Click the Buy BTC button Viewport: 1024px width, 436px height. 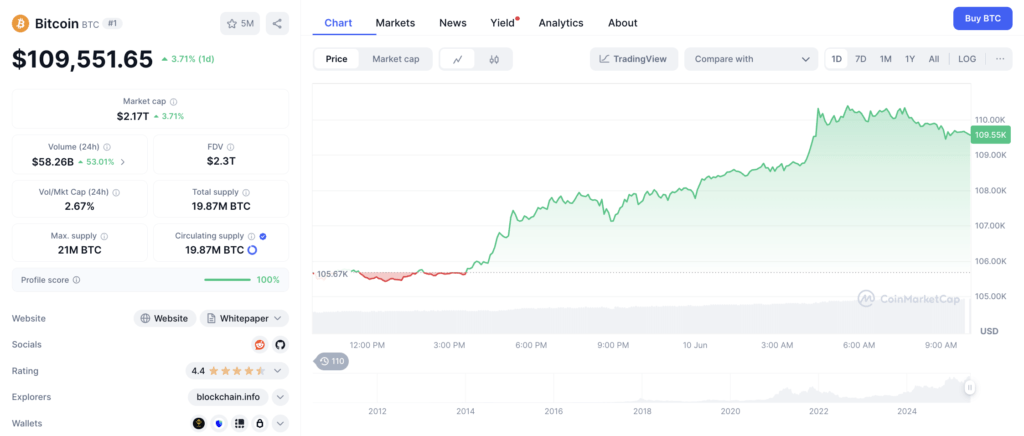(983, 18)
